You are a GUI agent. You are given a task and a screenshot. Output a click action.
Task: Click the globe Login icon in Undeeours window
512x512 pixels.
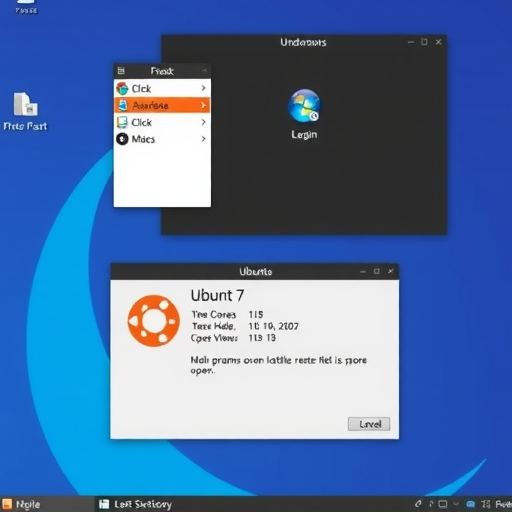304,106
